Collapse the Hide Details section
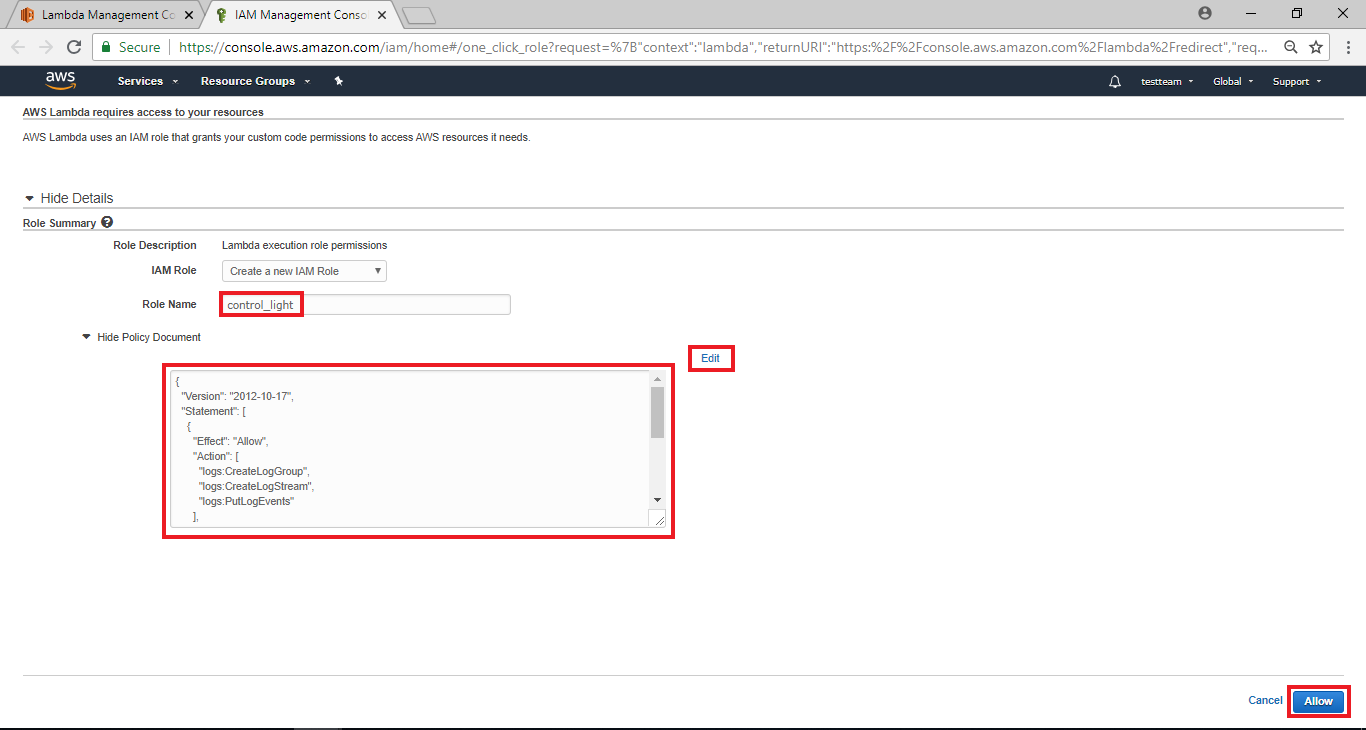 (69, 198)
